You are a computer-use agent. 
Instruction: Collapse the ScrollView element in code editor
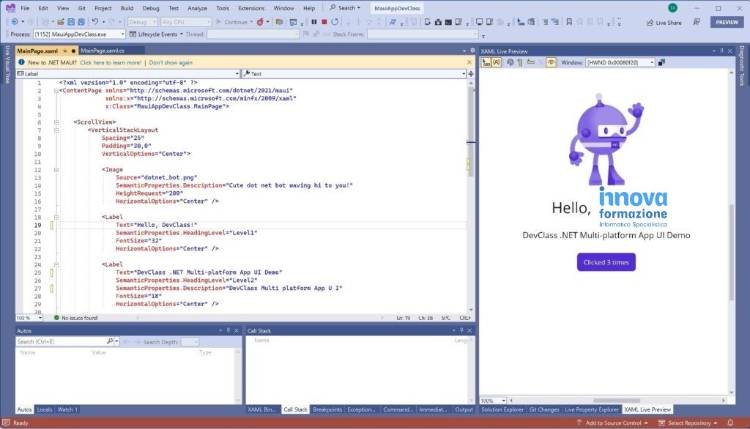point(55,122)
